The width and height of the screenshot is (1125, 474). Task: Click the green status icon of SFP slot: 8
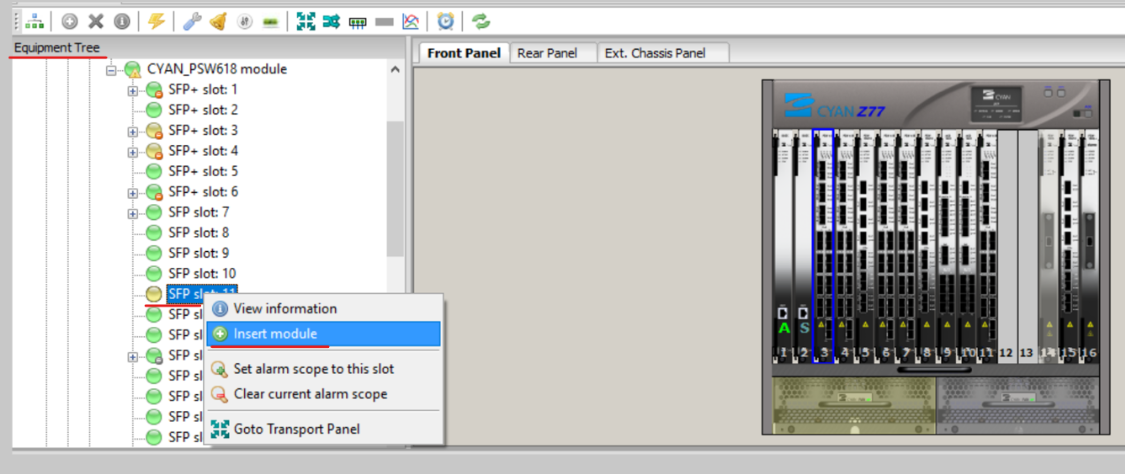(154, 233)
